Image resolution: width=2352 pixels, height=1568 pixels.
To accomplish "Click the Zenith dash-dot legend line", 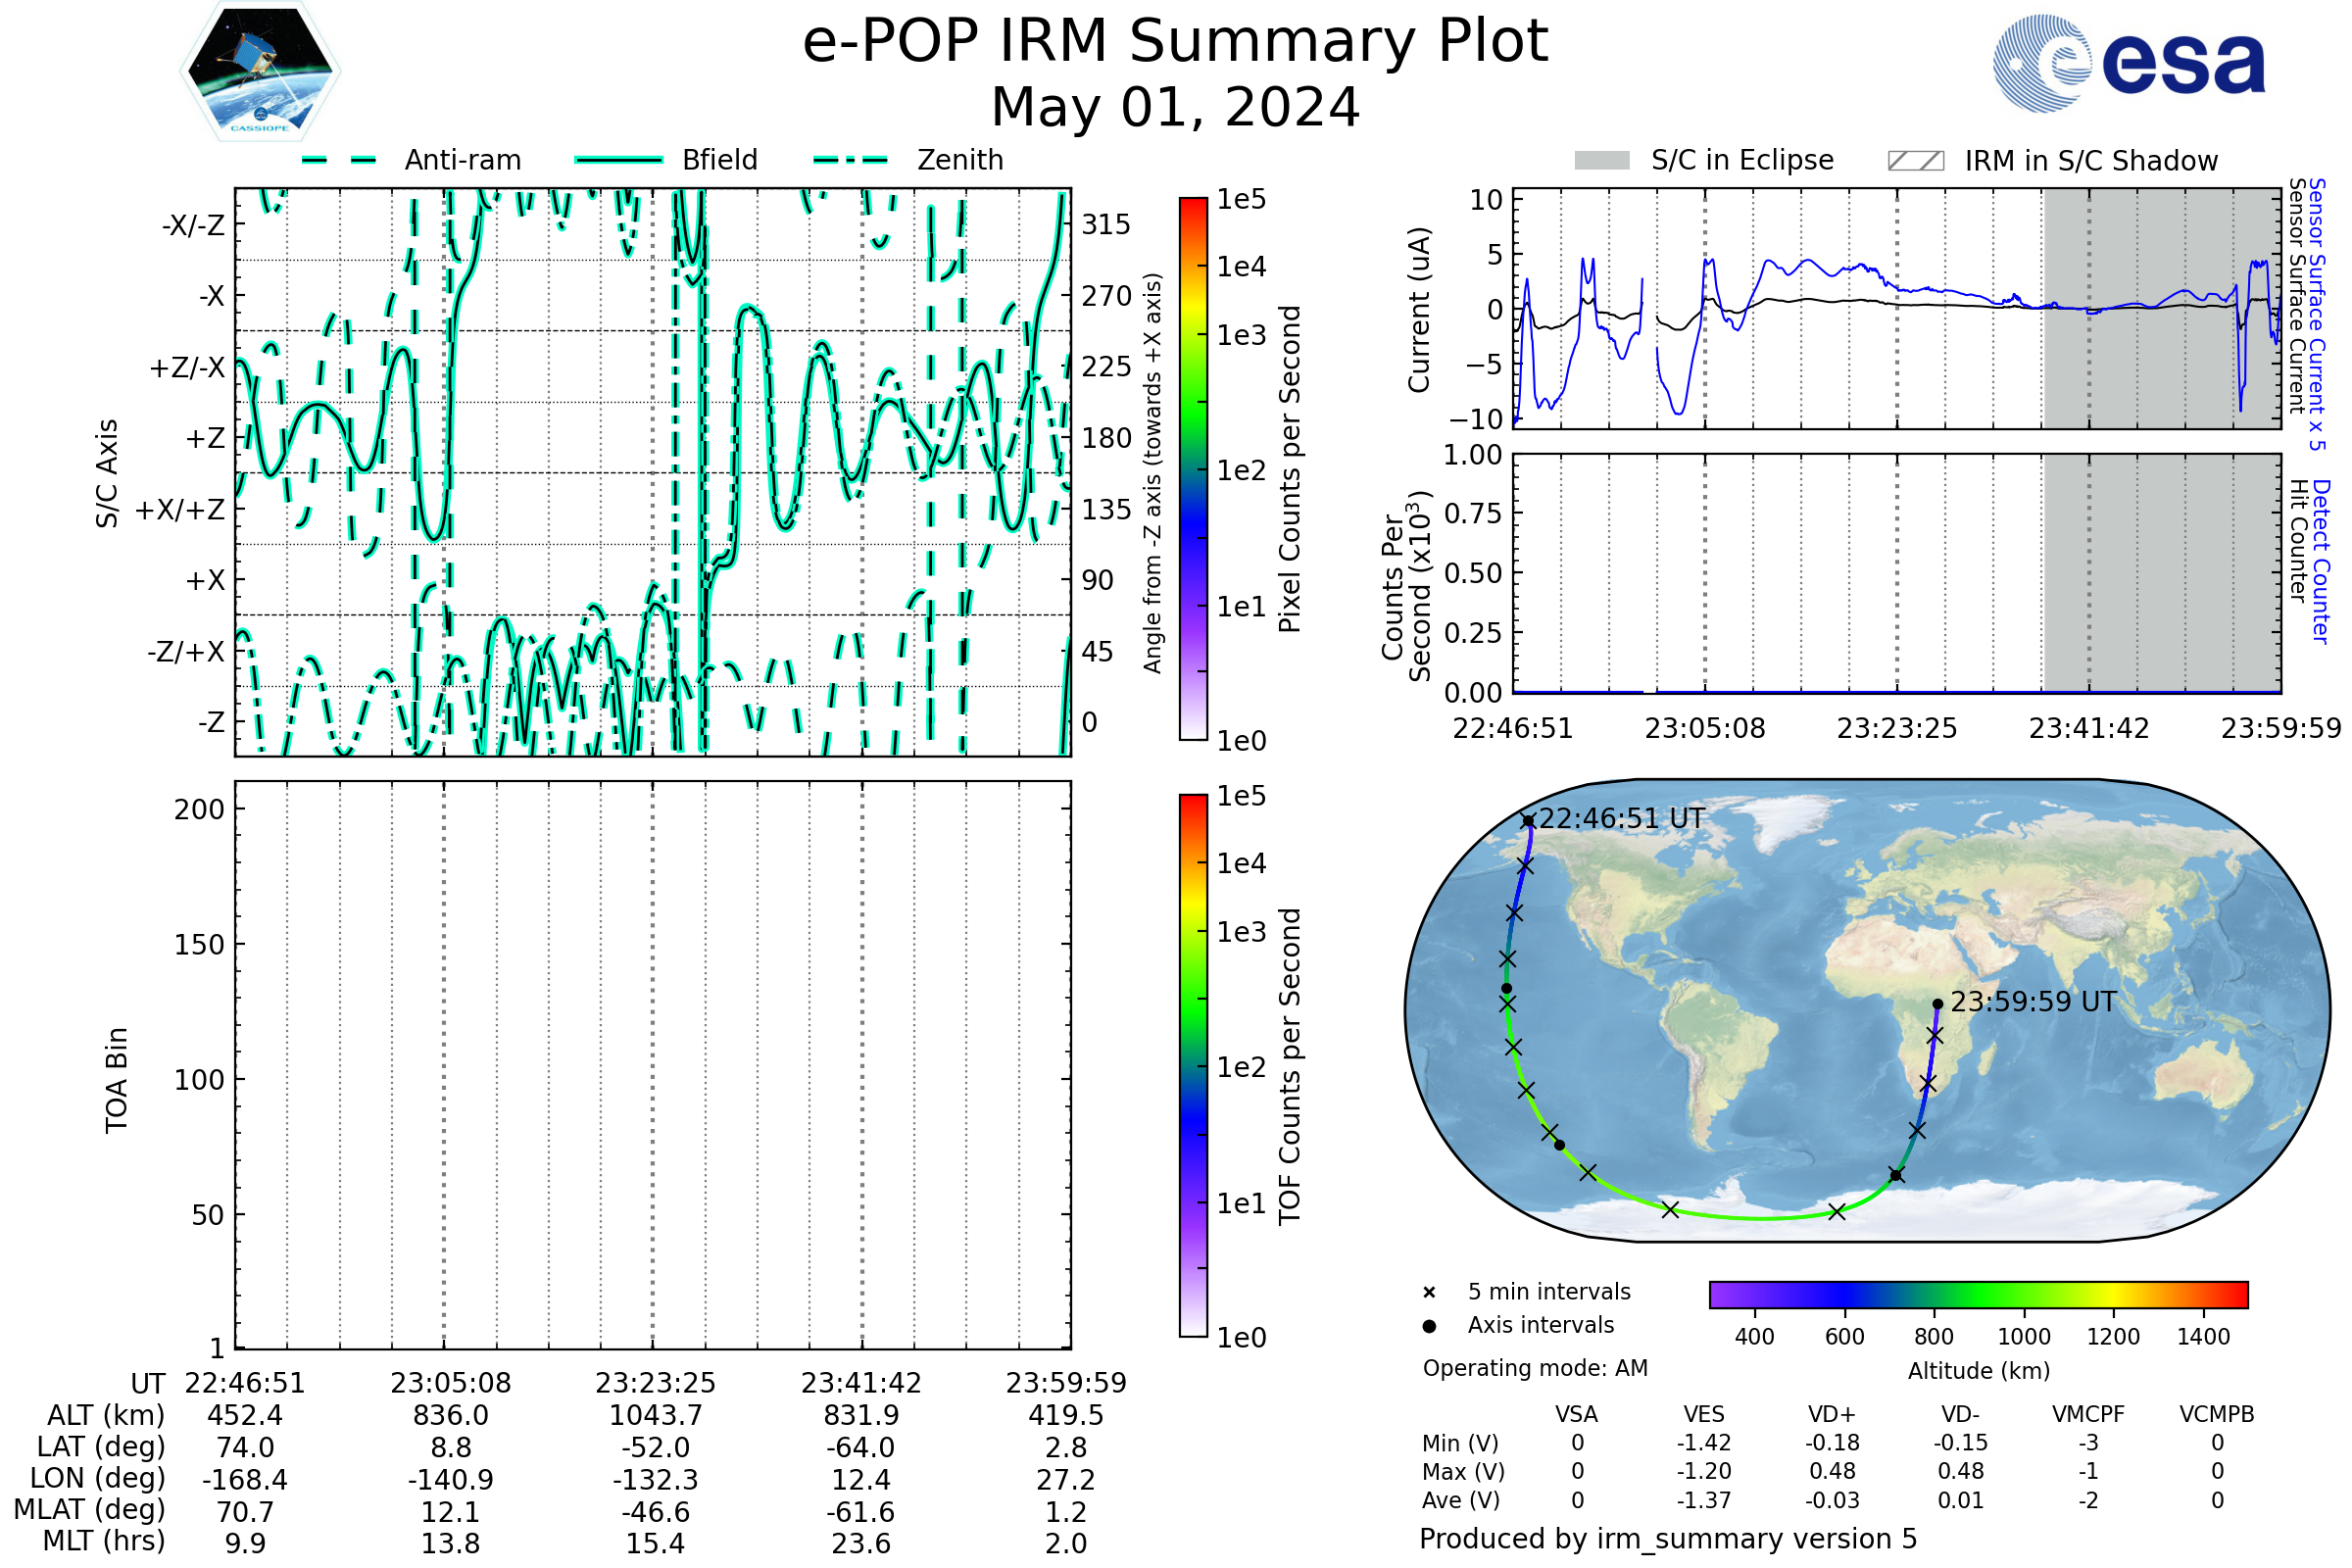I will pyautogui.click(x=851, y=160).
